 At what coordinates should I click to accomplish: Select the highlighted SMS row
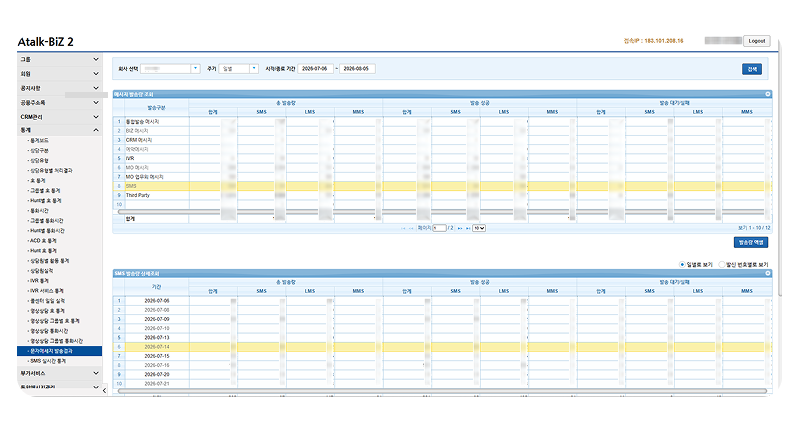click(x=442, y=186)
